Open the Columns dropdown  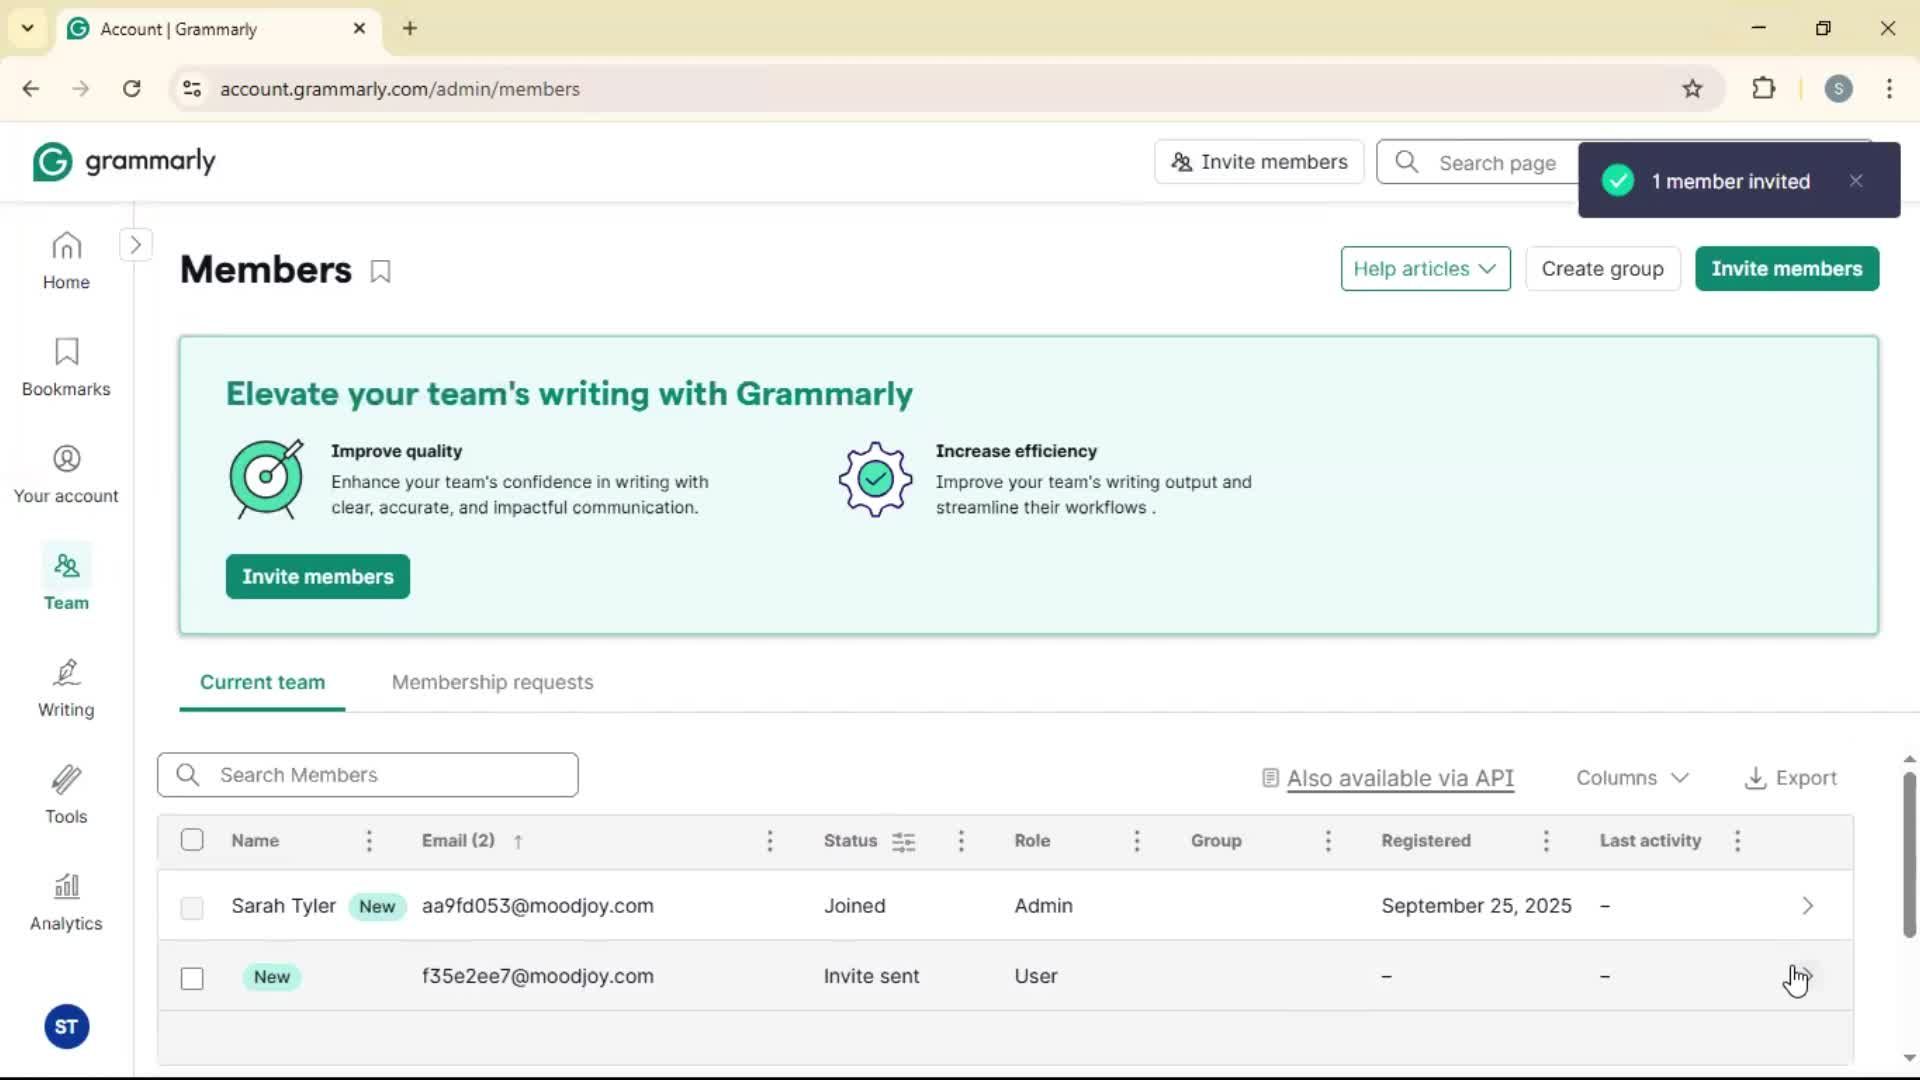[x=1632, y=778]
